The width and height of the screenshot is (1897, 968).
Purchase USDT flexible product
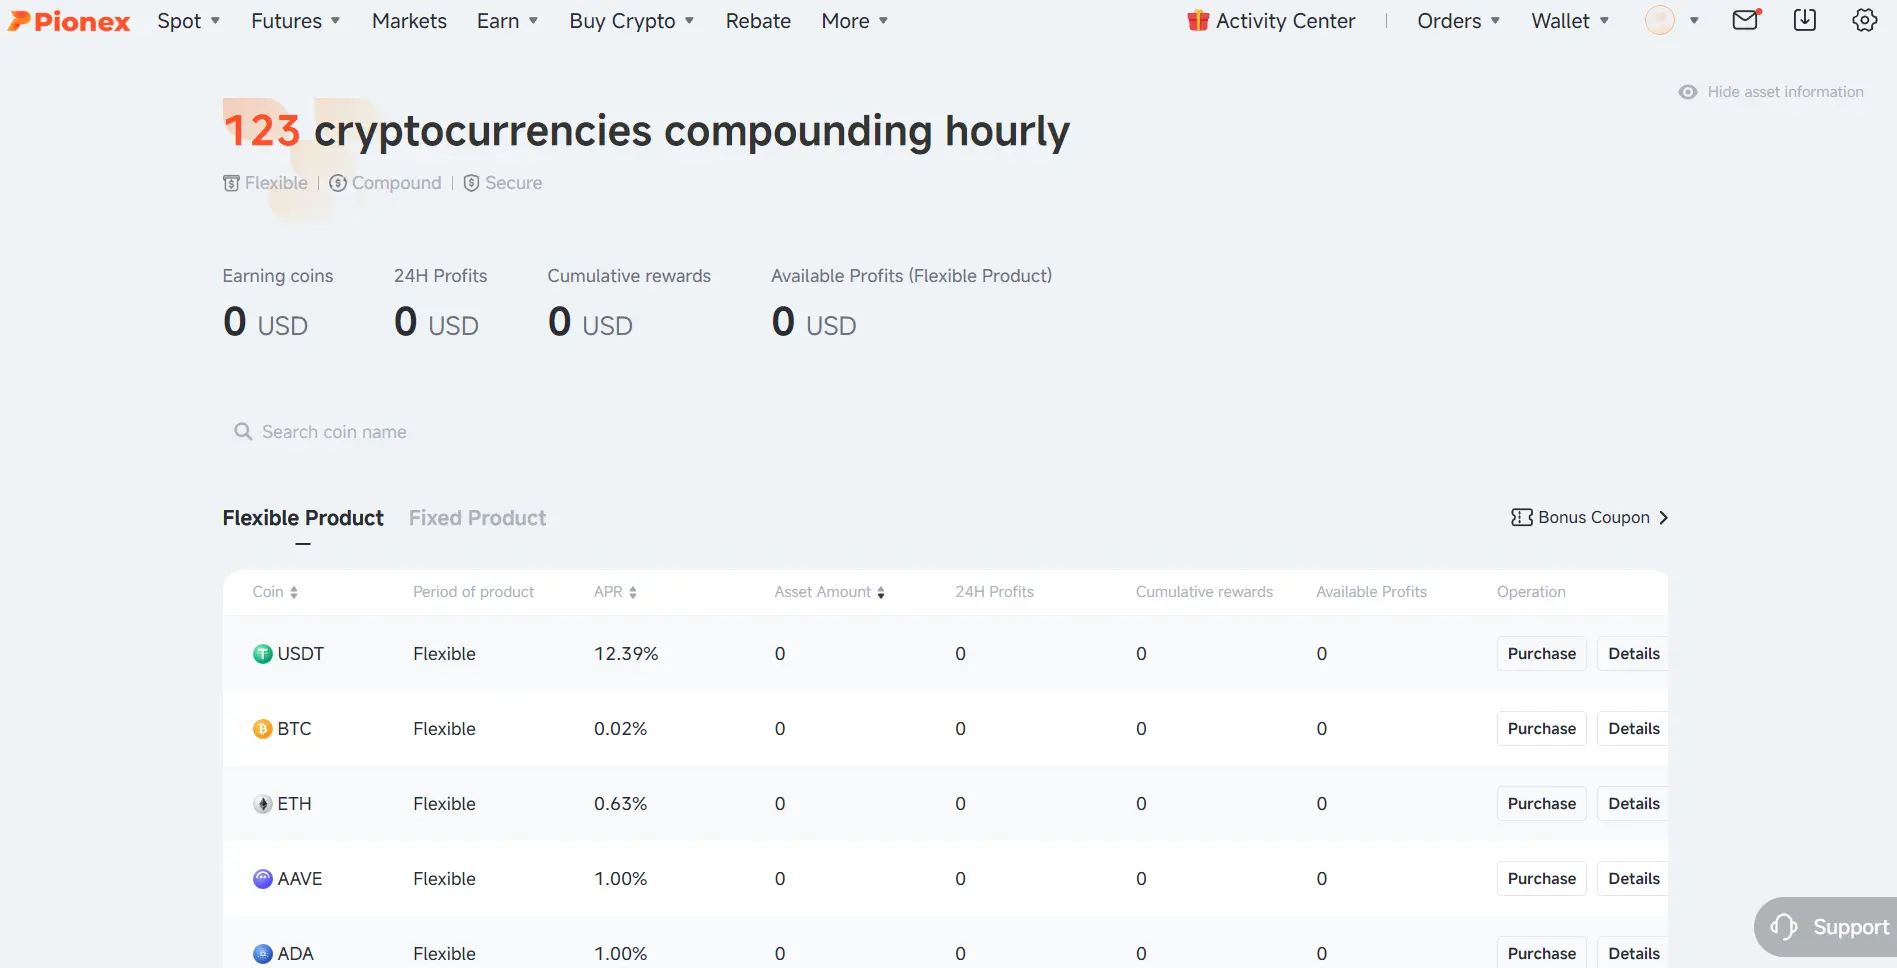coord(1542,654)
